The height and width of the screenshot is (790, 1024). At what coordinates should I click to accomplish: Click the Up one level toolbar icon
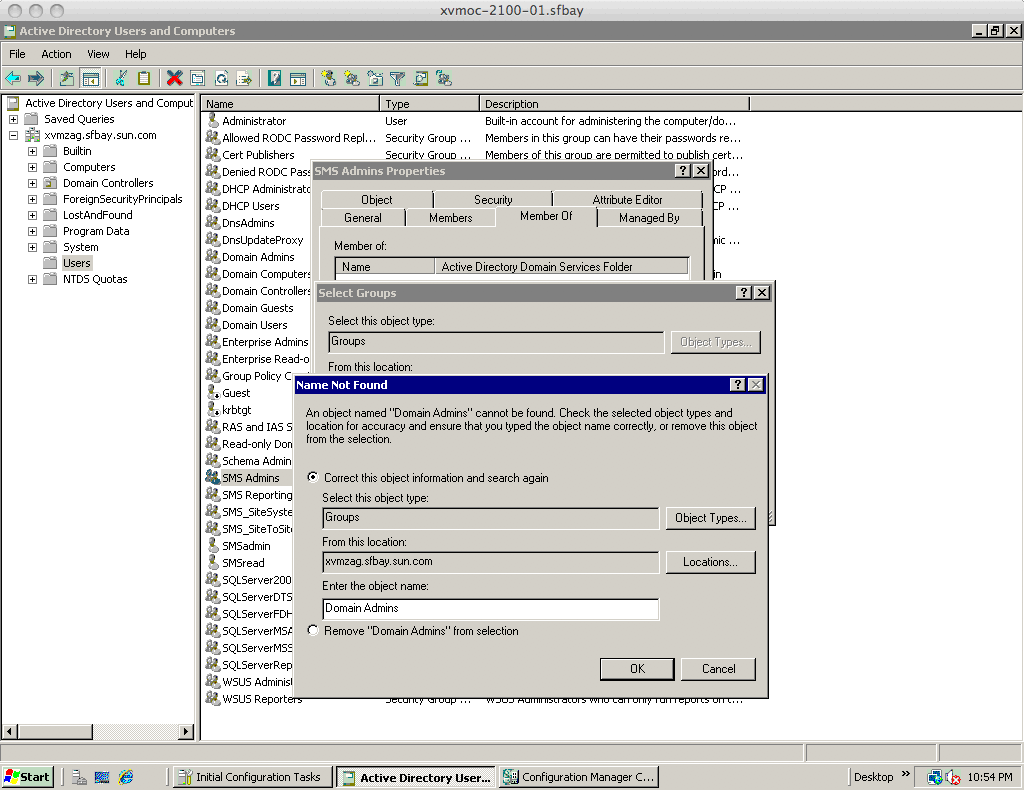[x=67, y=79]
